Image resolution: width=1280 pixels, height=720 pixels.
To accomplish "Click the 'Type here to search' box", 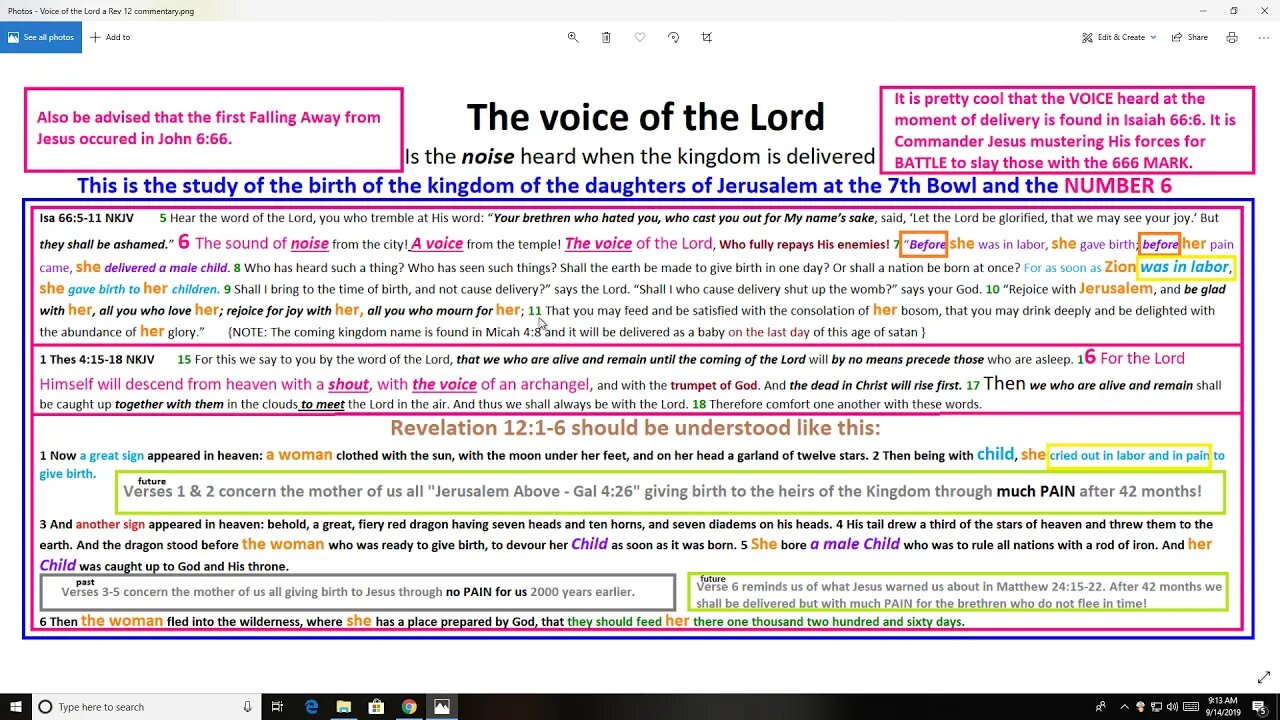I will pos(147,707).
